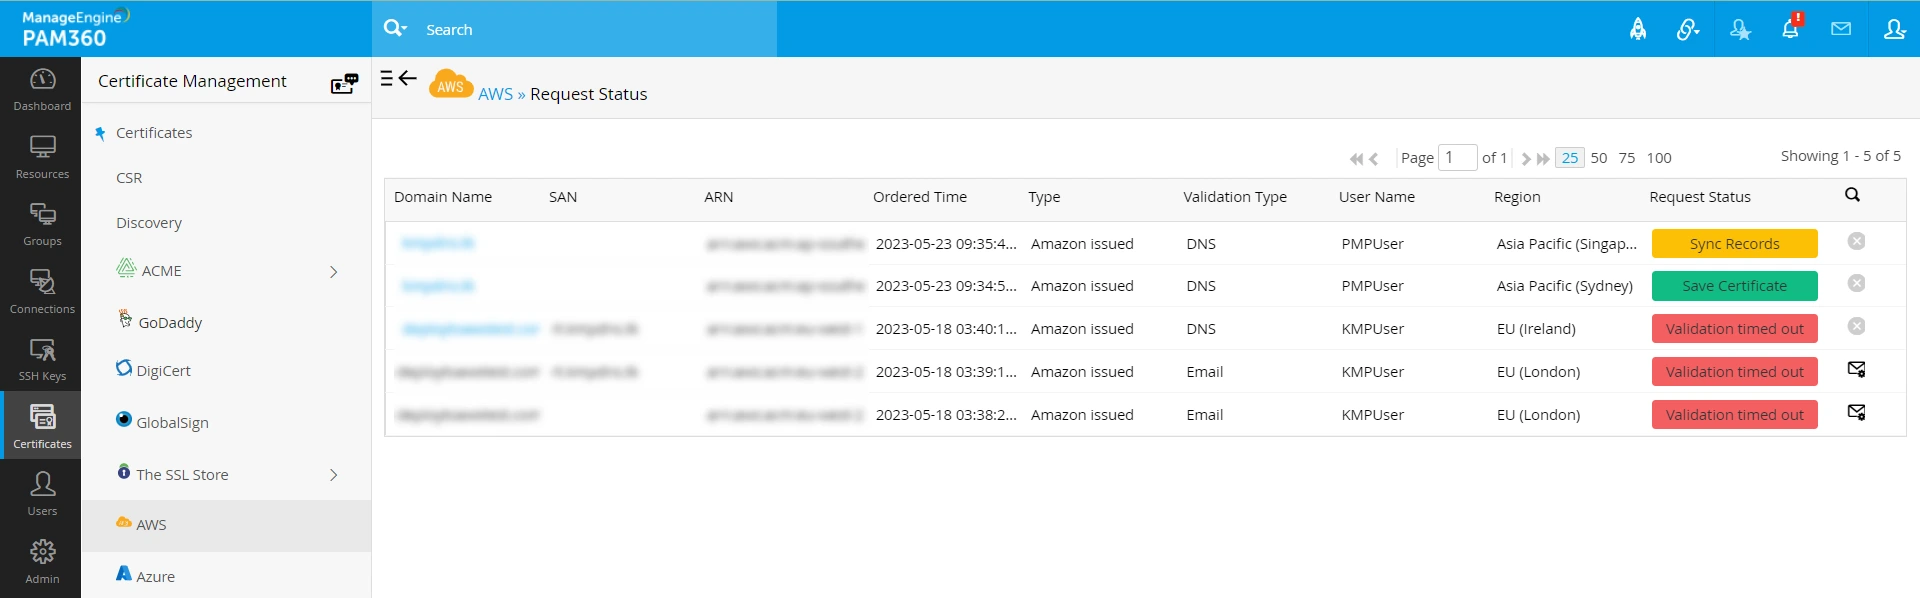Click the table search magnifier icon

pyautogui.click(x=1852, y=195)
